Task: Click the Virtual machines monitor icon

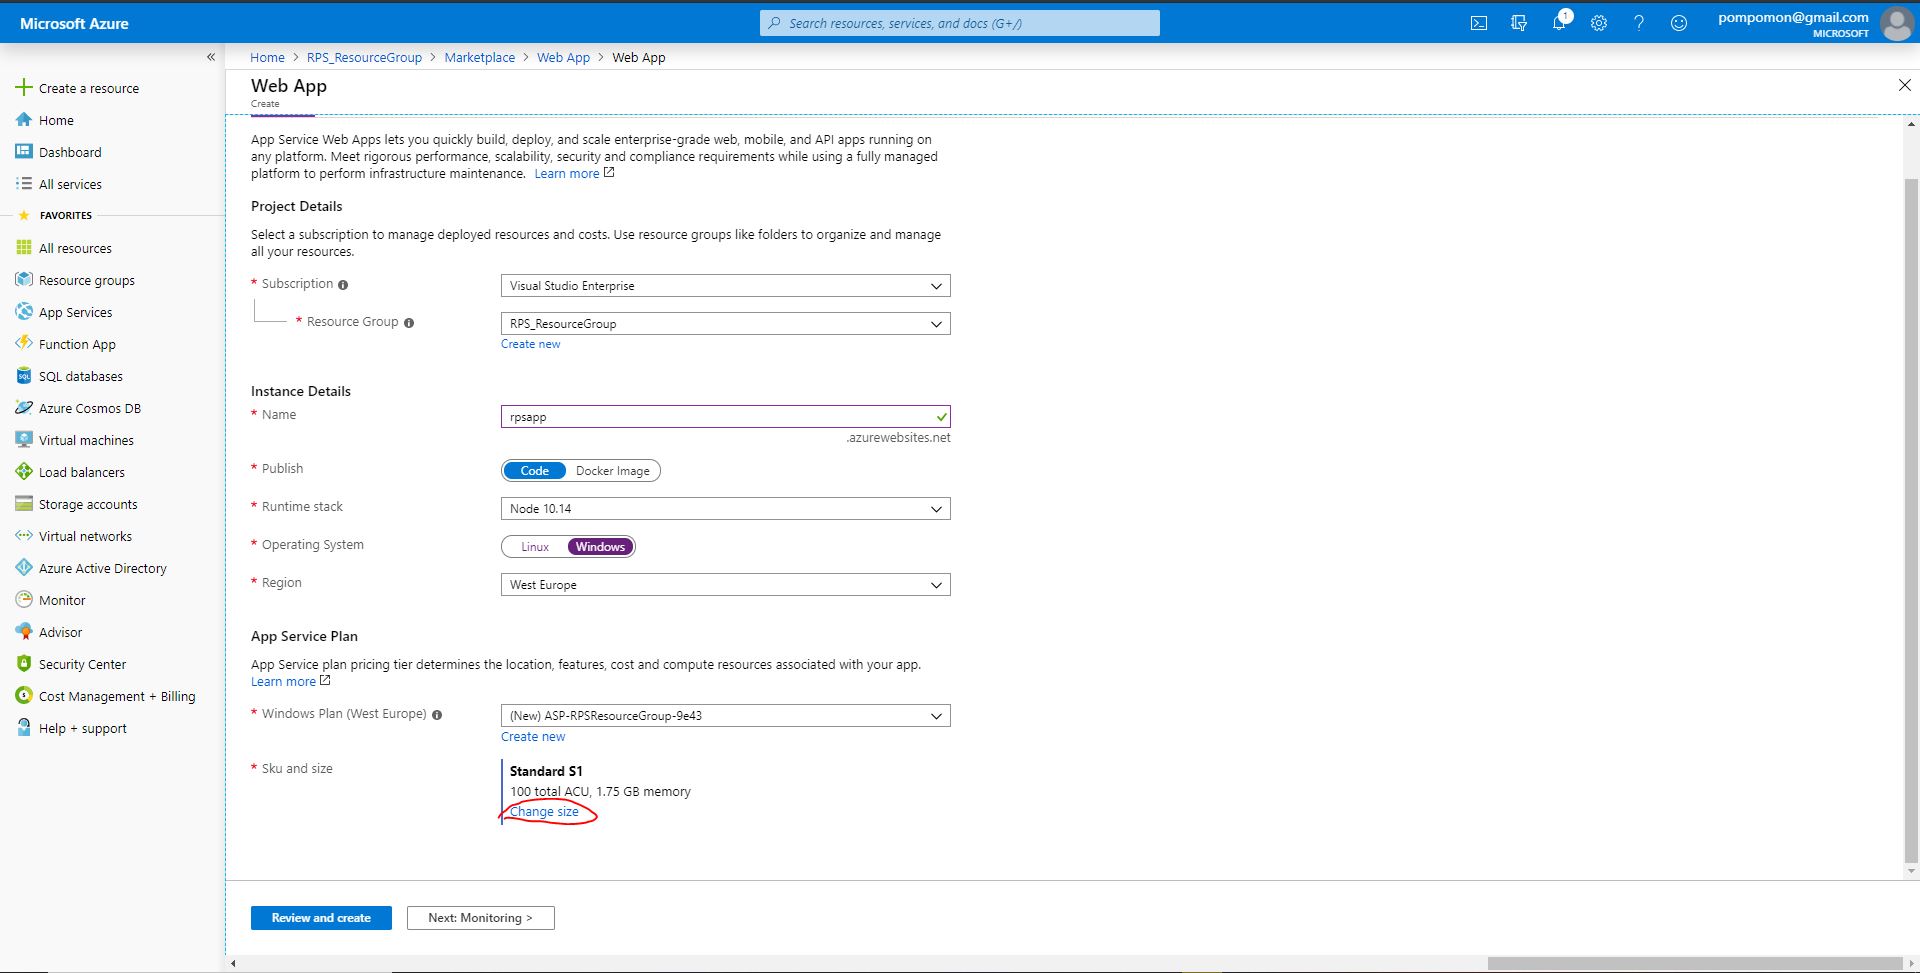Action: pyautogui.click(x=24, y=440)
